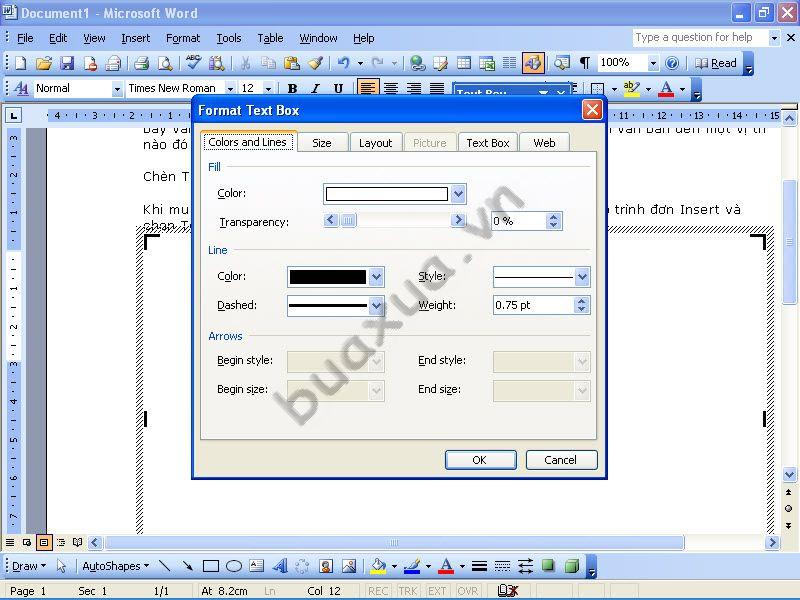The height and width of the screenshot is (600, 800).
Task: Select the Oval drawing tool
Action: point(234,566)
